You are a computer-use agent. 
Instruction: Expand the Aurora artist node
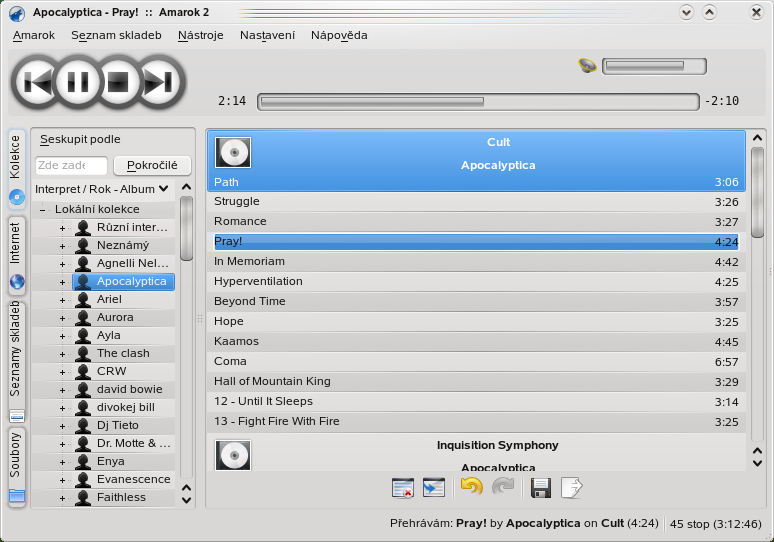(x=62, y=318)
